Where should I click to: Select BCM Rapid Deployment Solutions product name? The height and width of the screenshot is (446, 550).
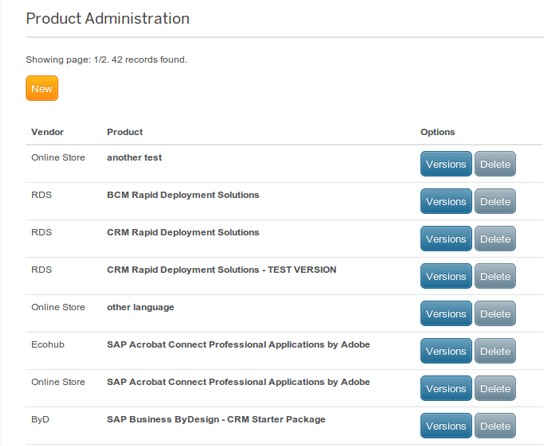[183, 195]
